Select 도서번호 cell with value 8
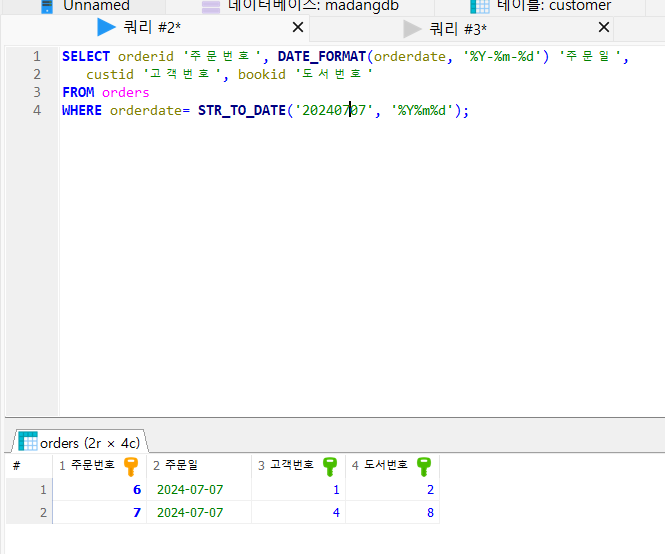The image size is (665, 554). pos(392,512)
